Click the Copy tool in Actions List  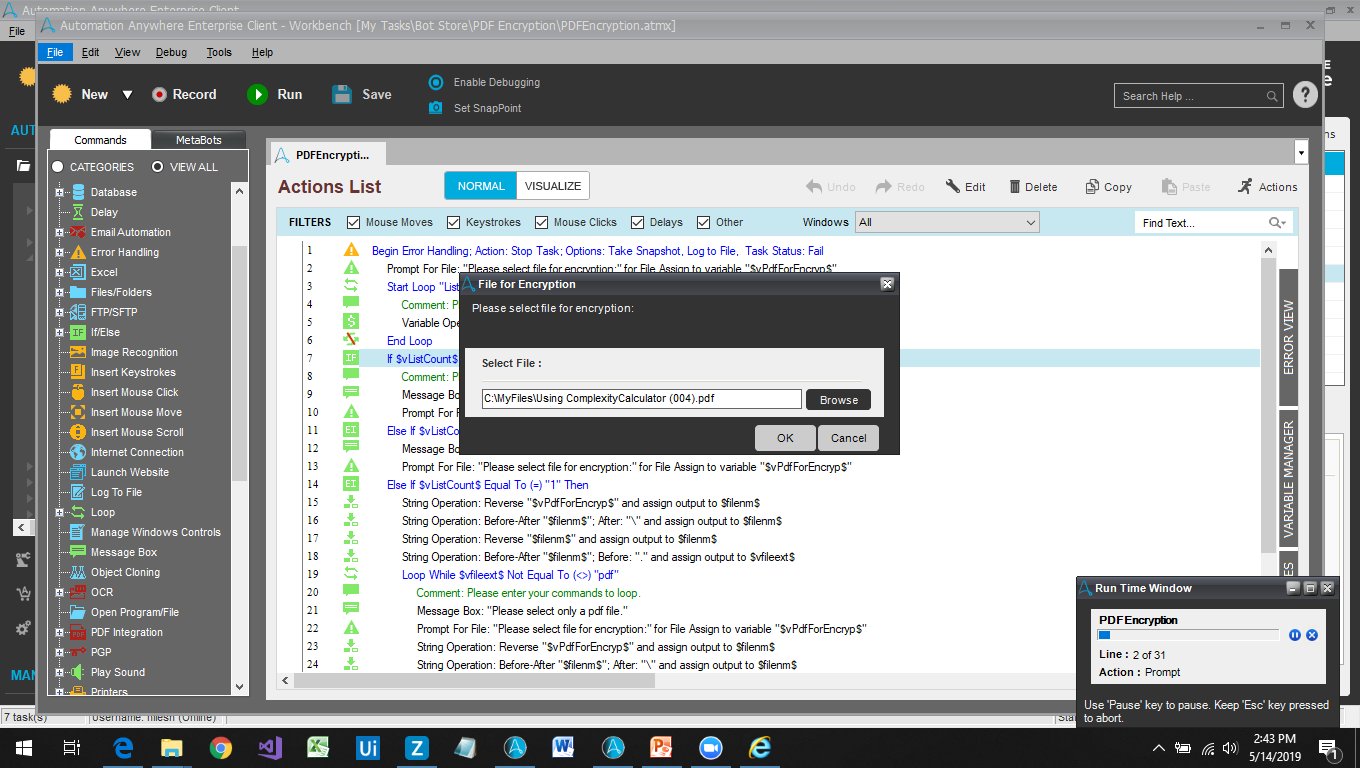click(1092, 186)
